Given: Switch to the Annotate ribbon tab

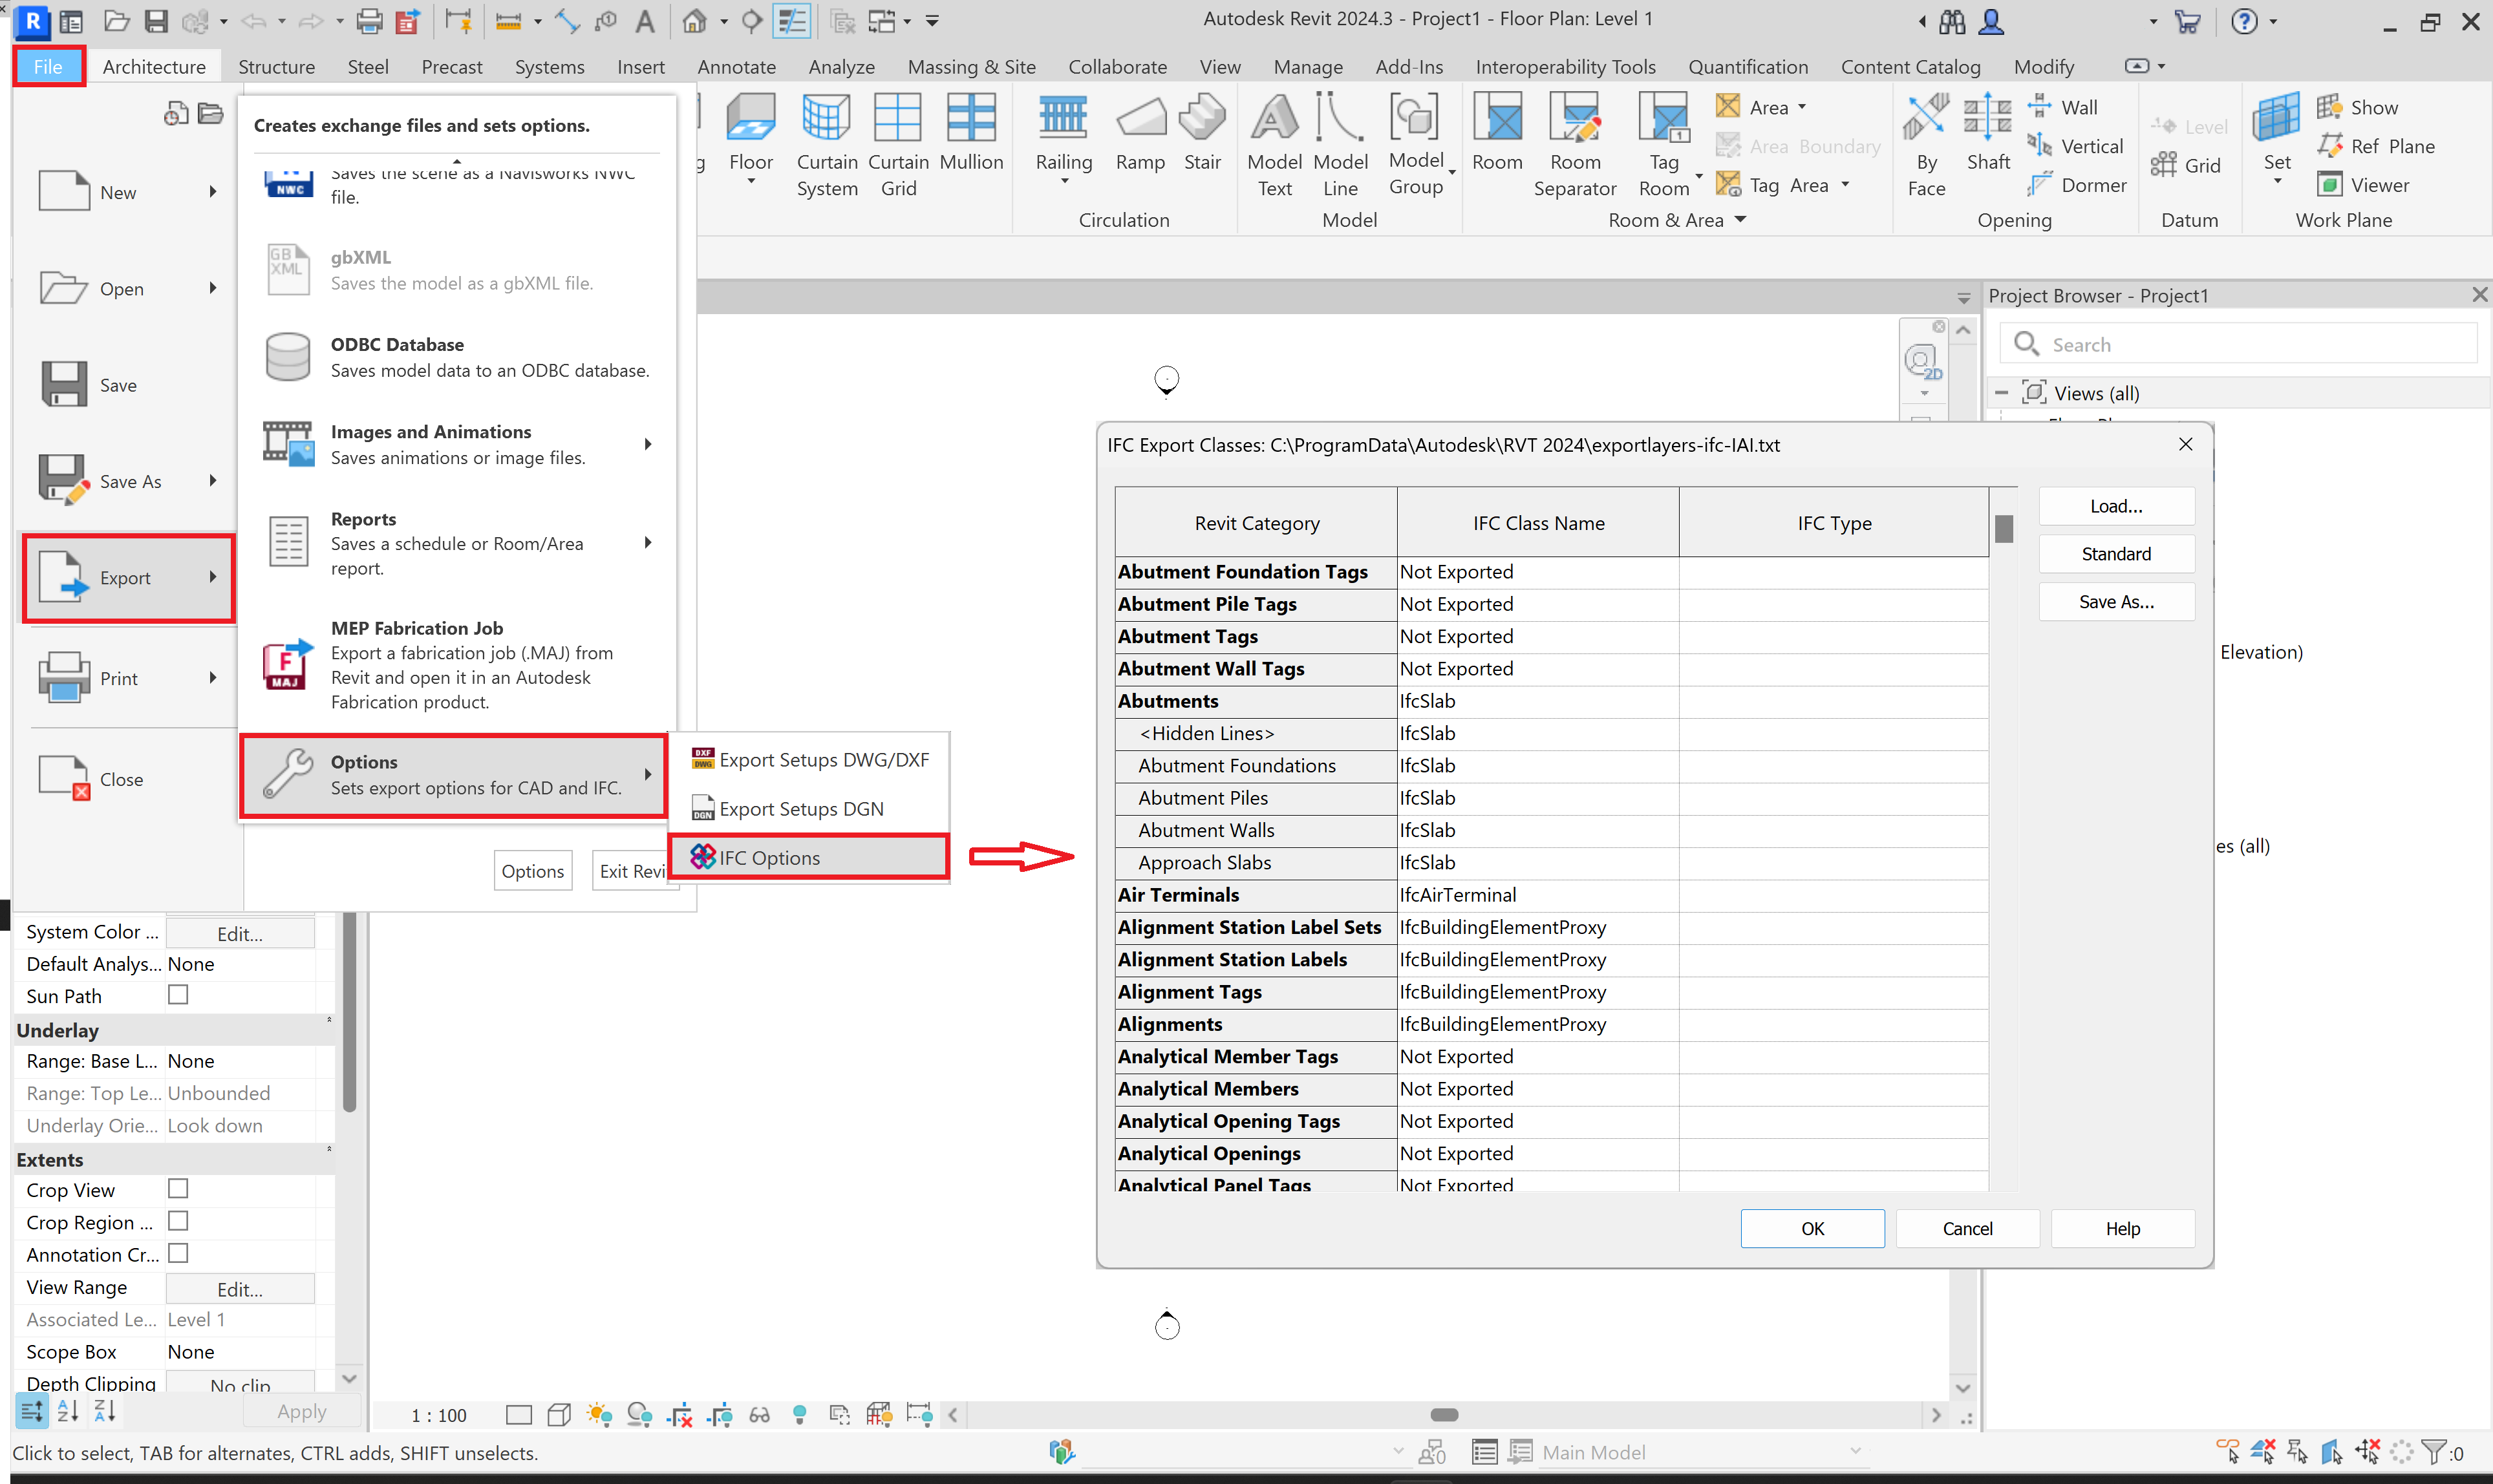Looking at the screenshot, I should 736,66.
